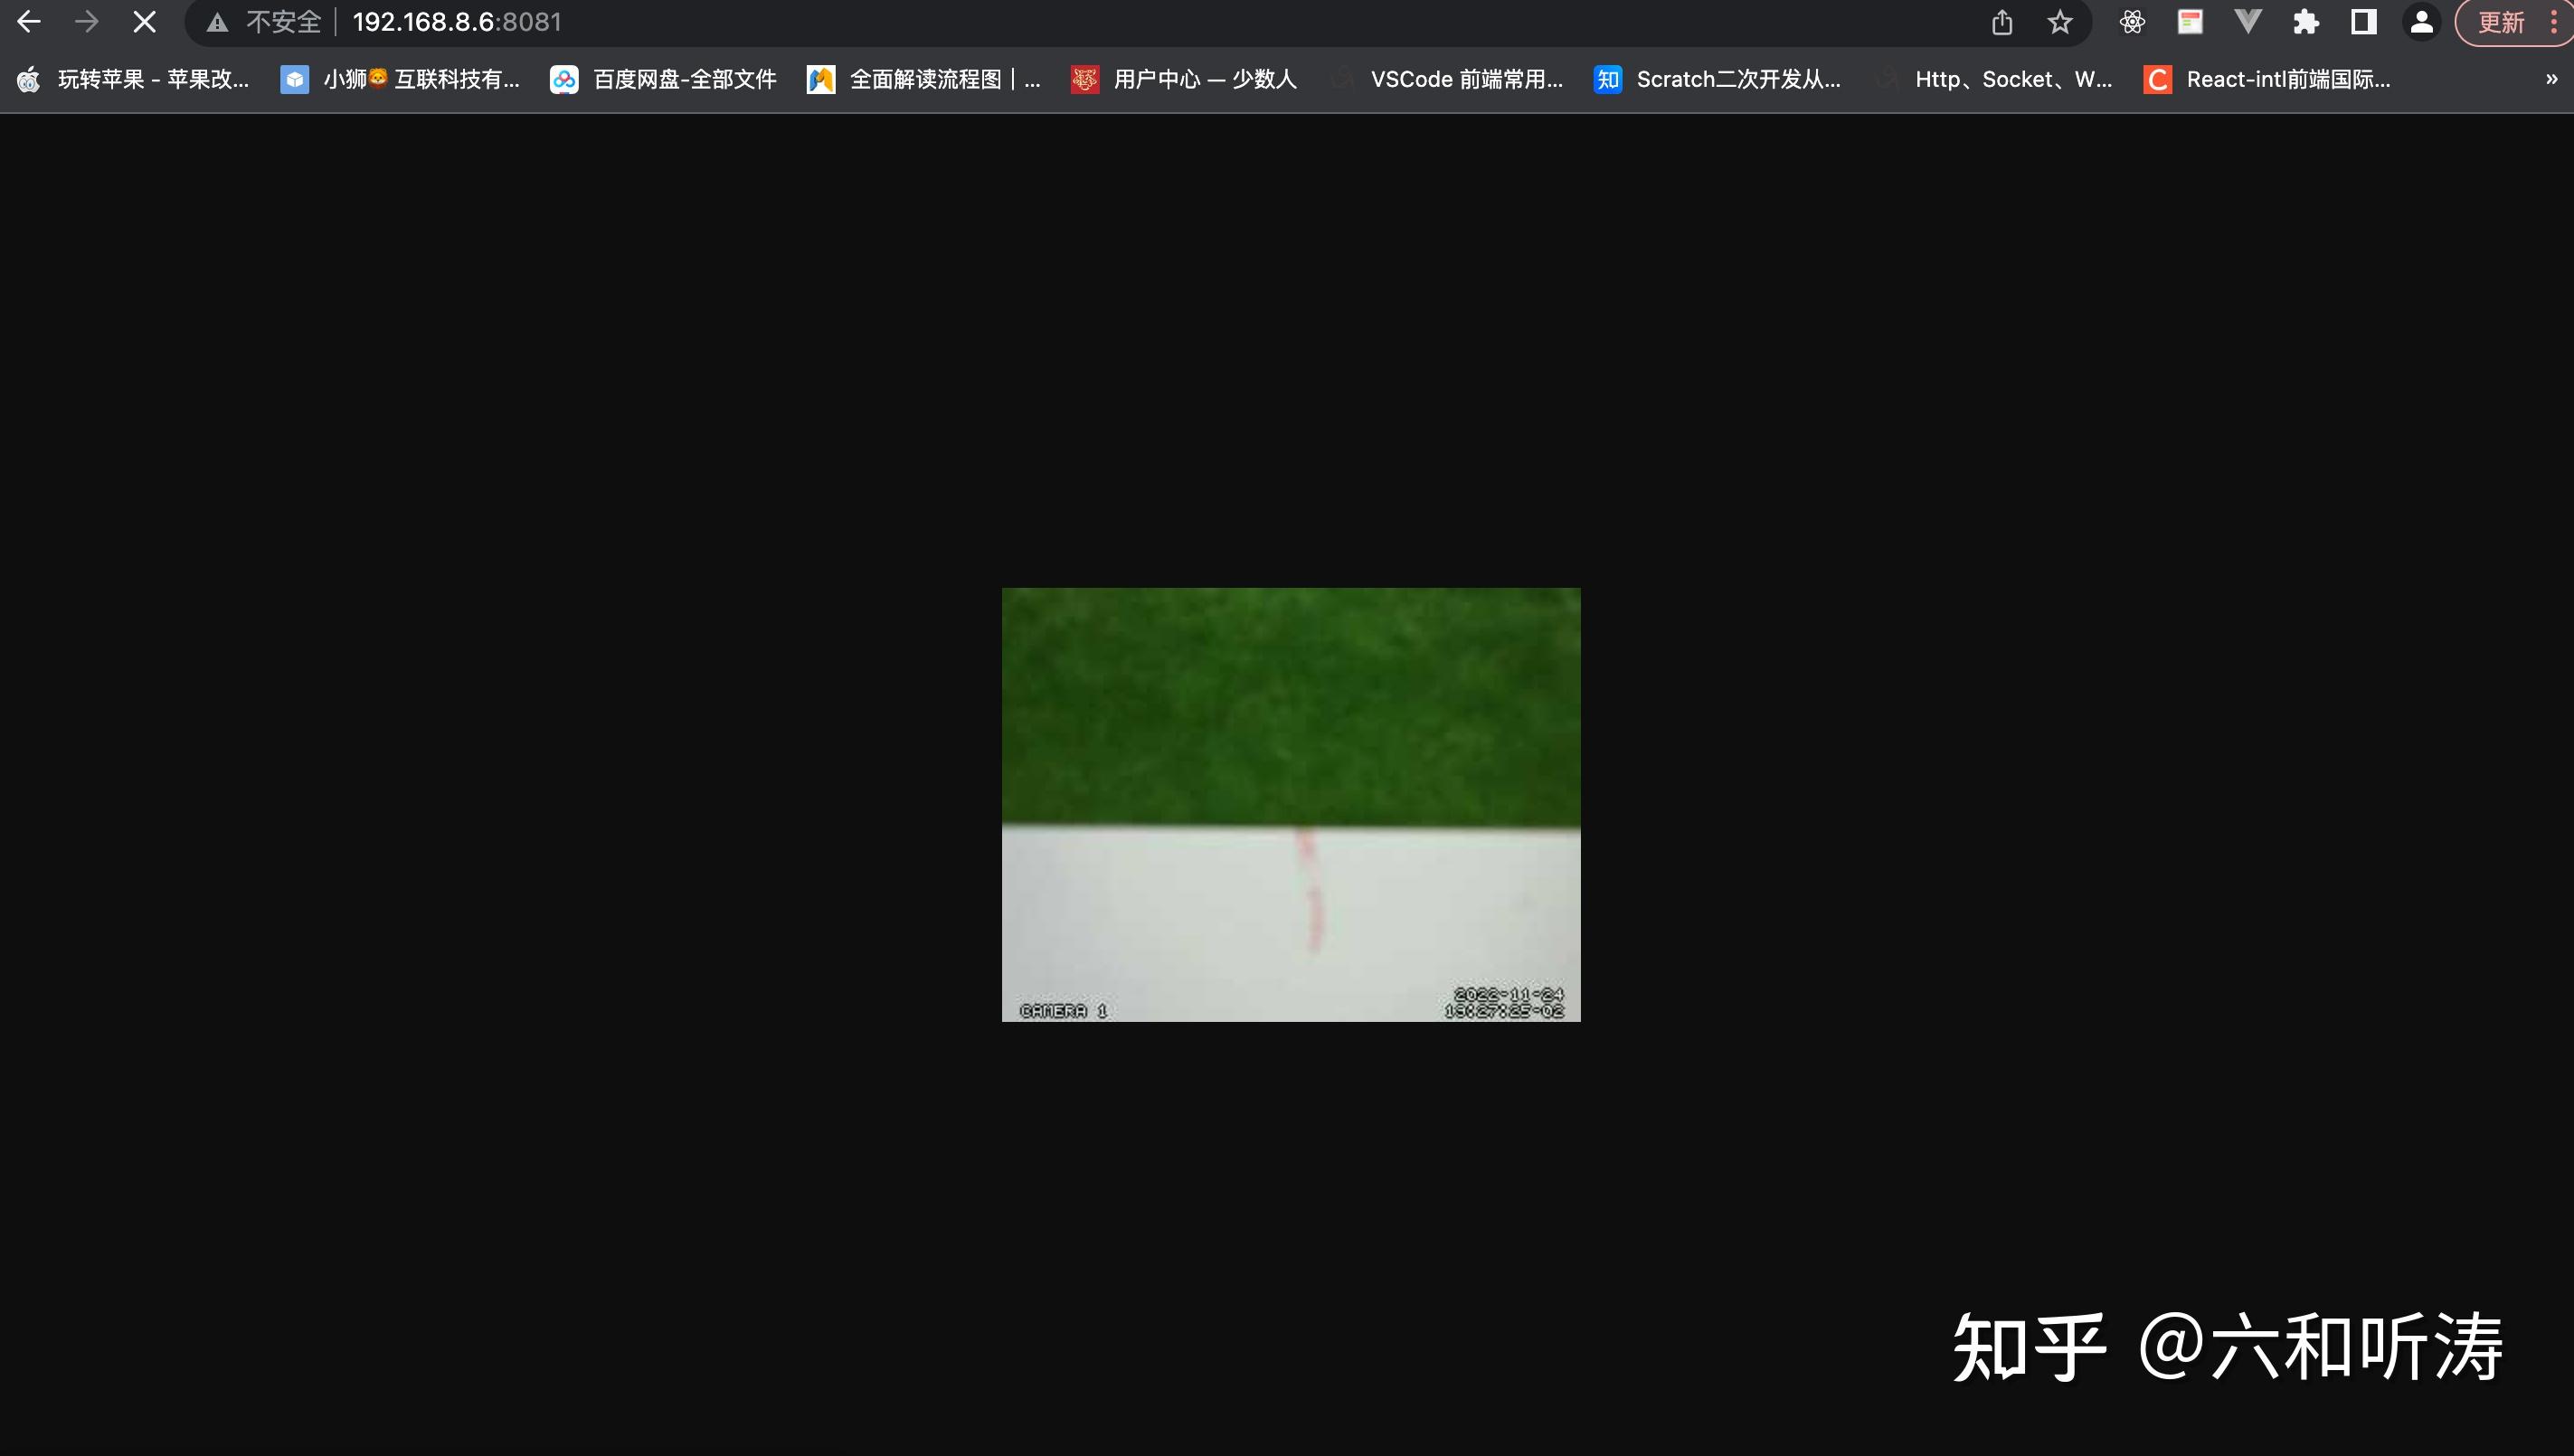Expand hidden bookmarks with the double chevron
The width and height of the screenshot is (2574, 1456).
pyautogui.click(x=2551, y=79)
